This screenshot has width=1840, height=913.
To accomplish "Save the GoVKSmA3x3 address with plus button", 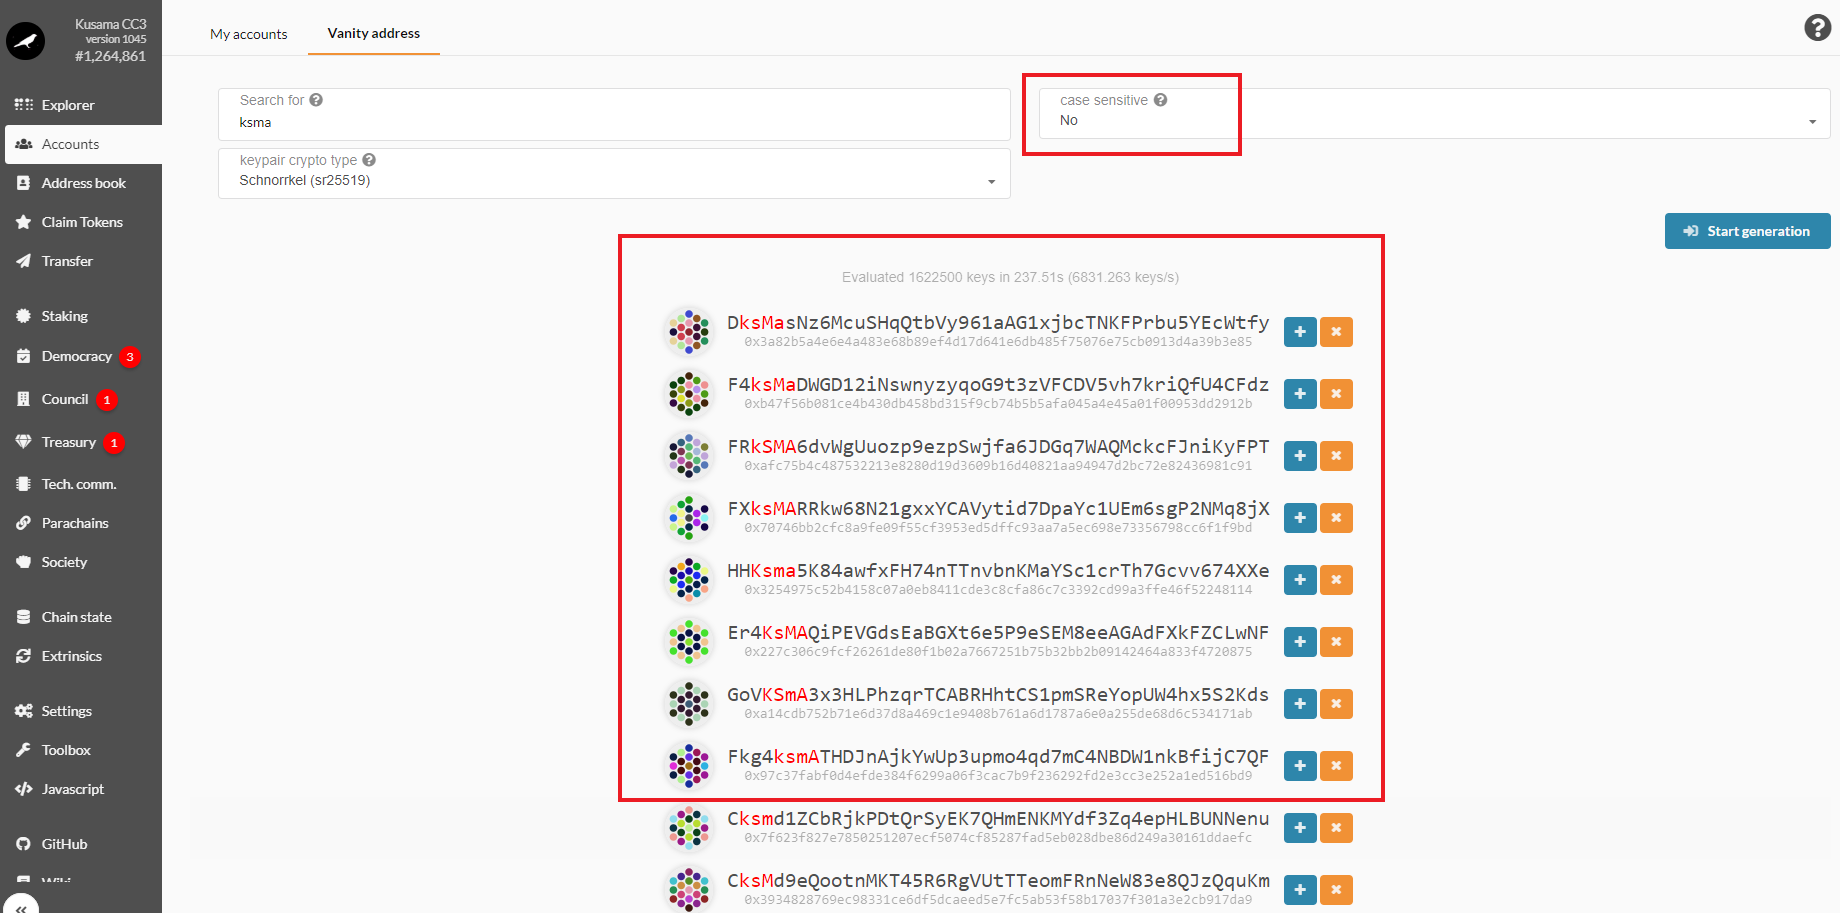I will (1299, 704).
